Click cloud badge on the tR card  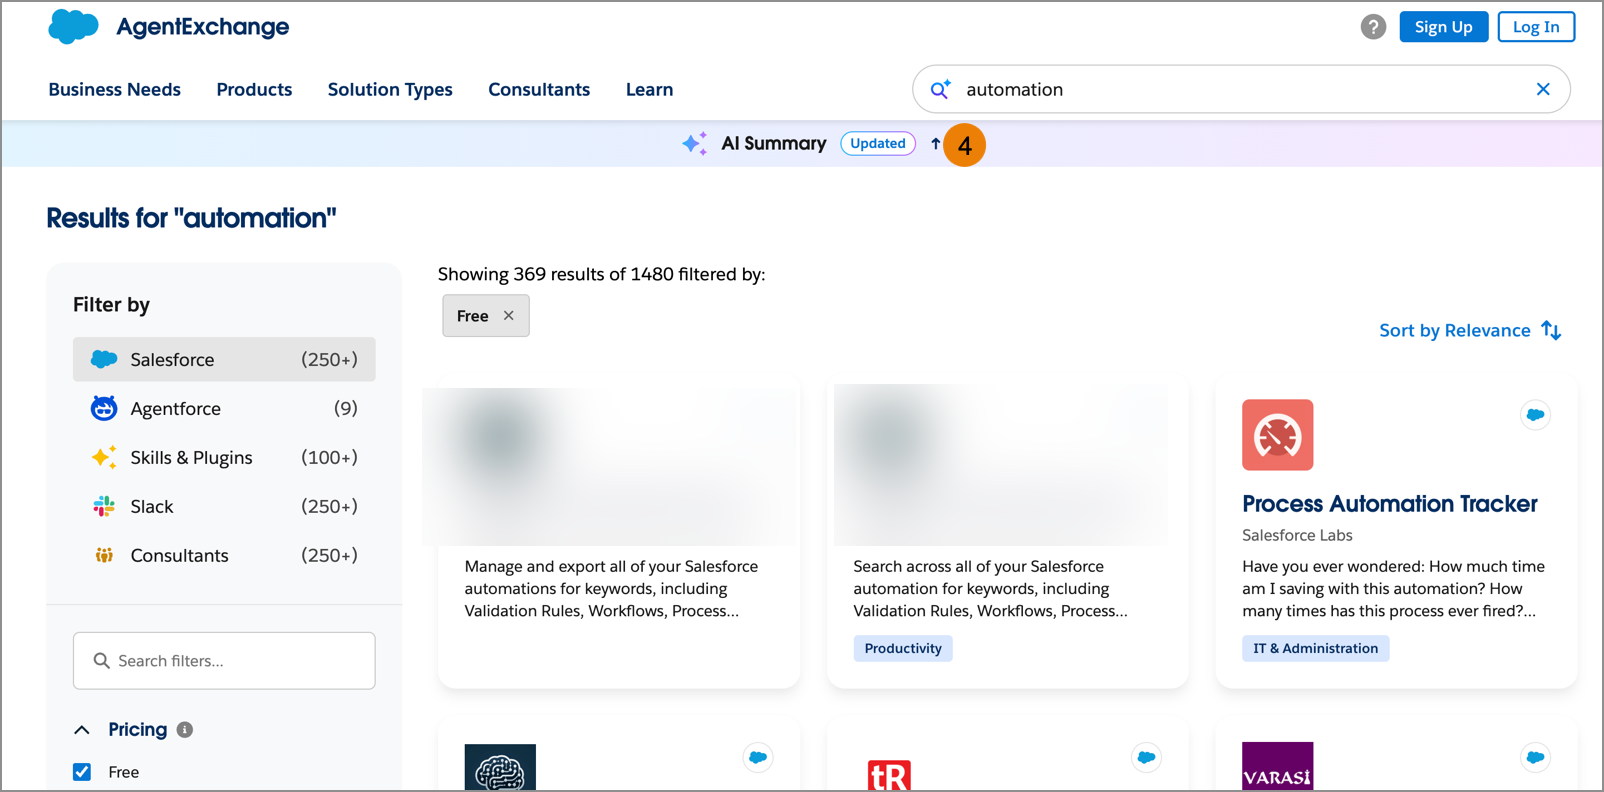[1146, 757]
